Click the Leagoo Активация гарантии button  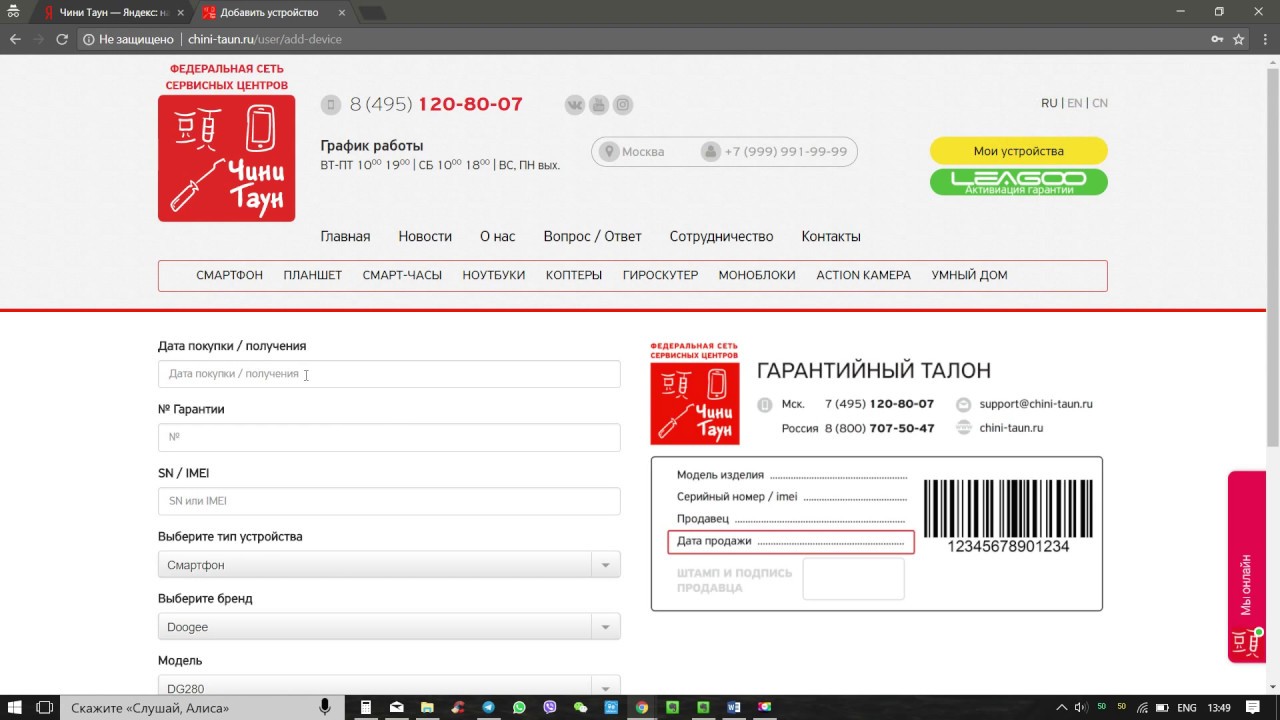click(1018, 182)
